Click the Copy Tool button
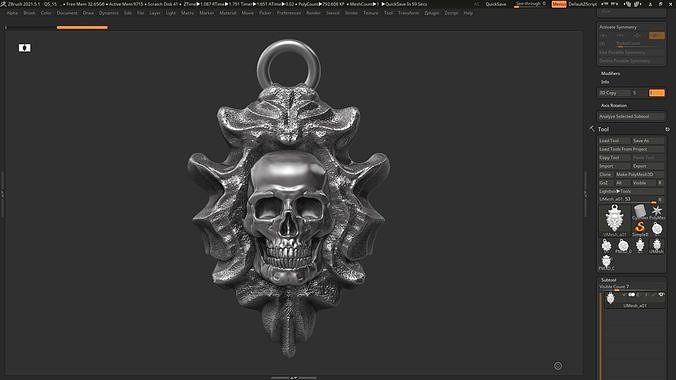 614,157
